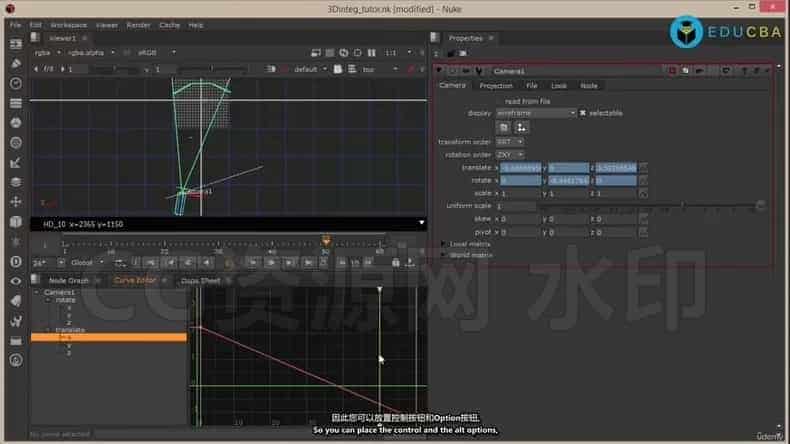Open the Views nodes eye icon

16,281
